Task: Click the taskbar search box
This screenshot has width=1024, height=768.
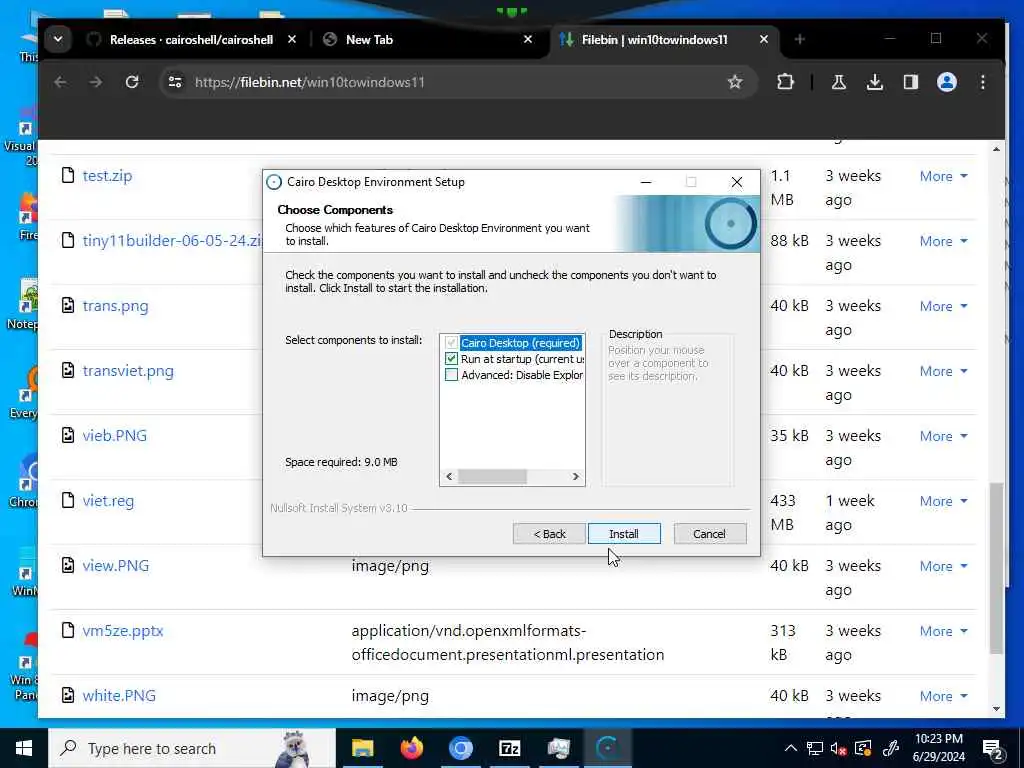Action: coord(191,748)
